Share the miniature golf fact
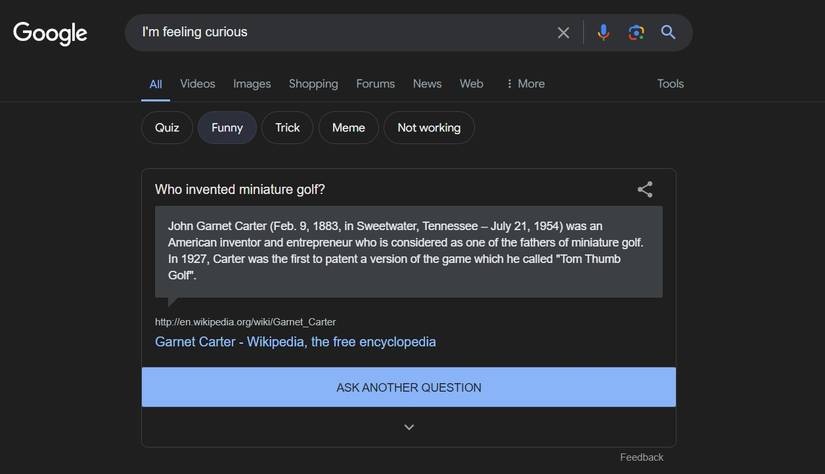 pyautogui.click(x=645, y=189)
